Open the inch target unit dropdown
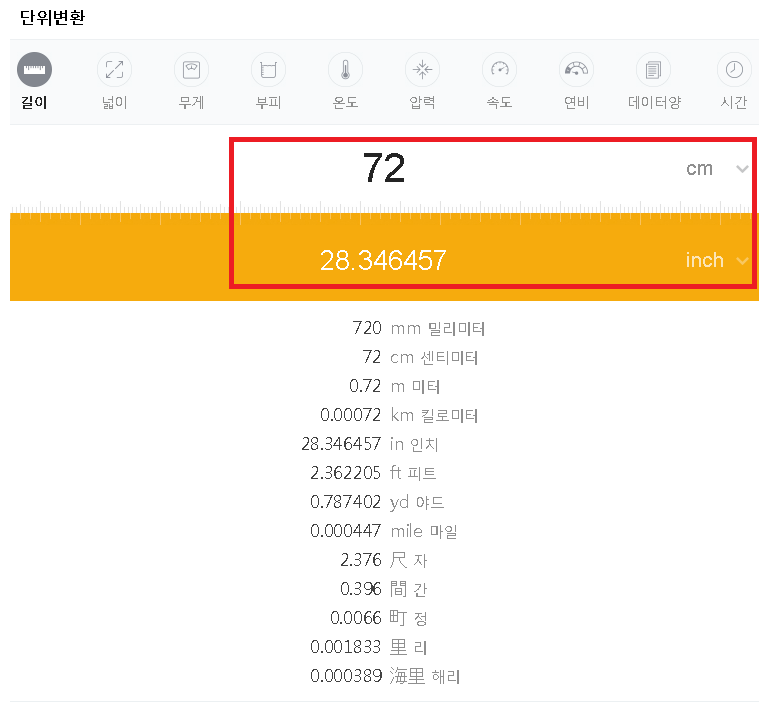Screen dimensions: 759x706 coord(717,260)
